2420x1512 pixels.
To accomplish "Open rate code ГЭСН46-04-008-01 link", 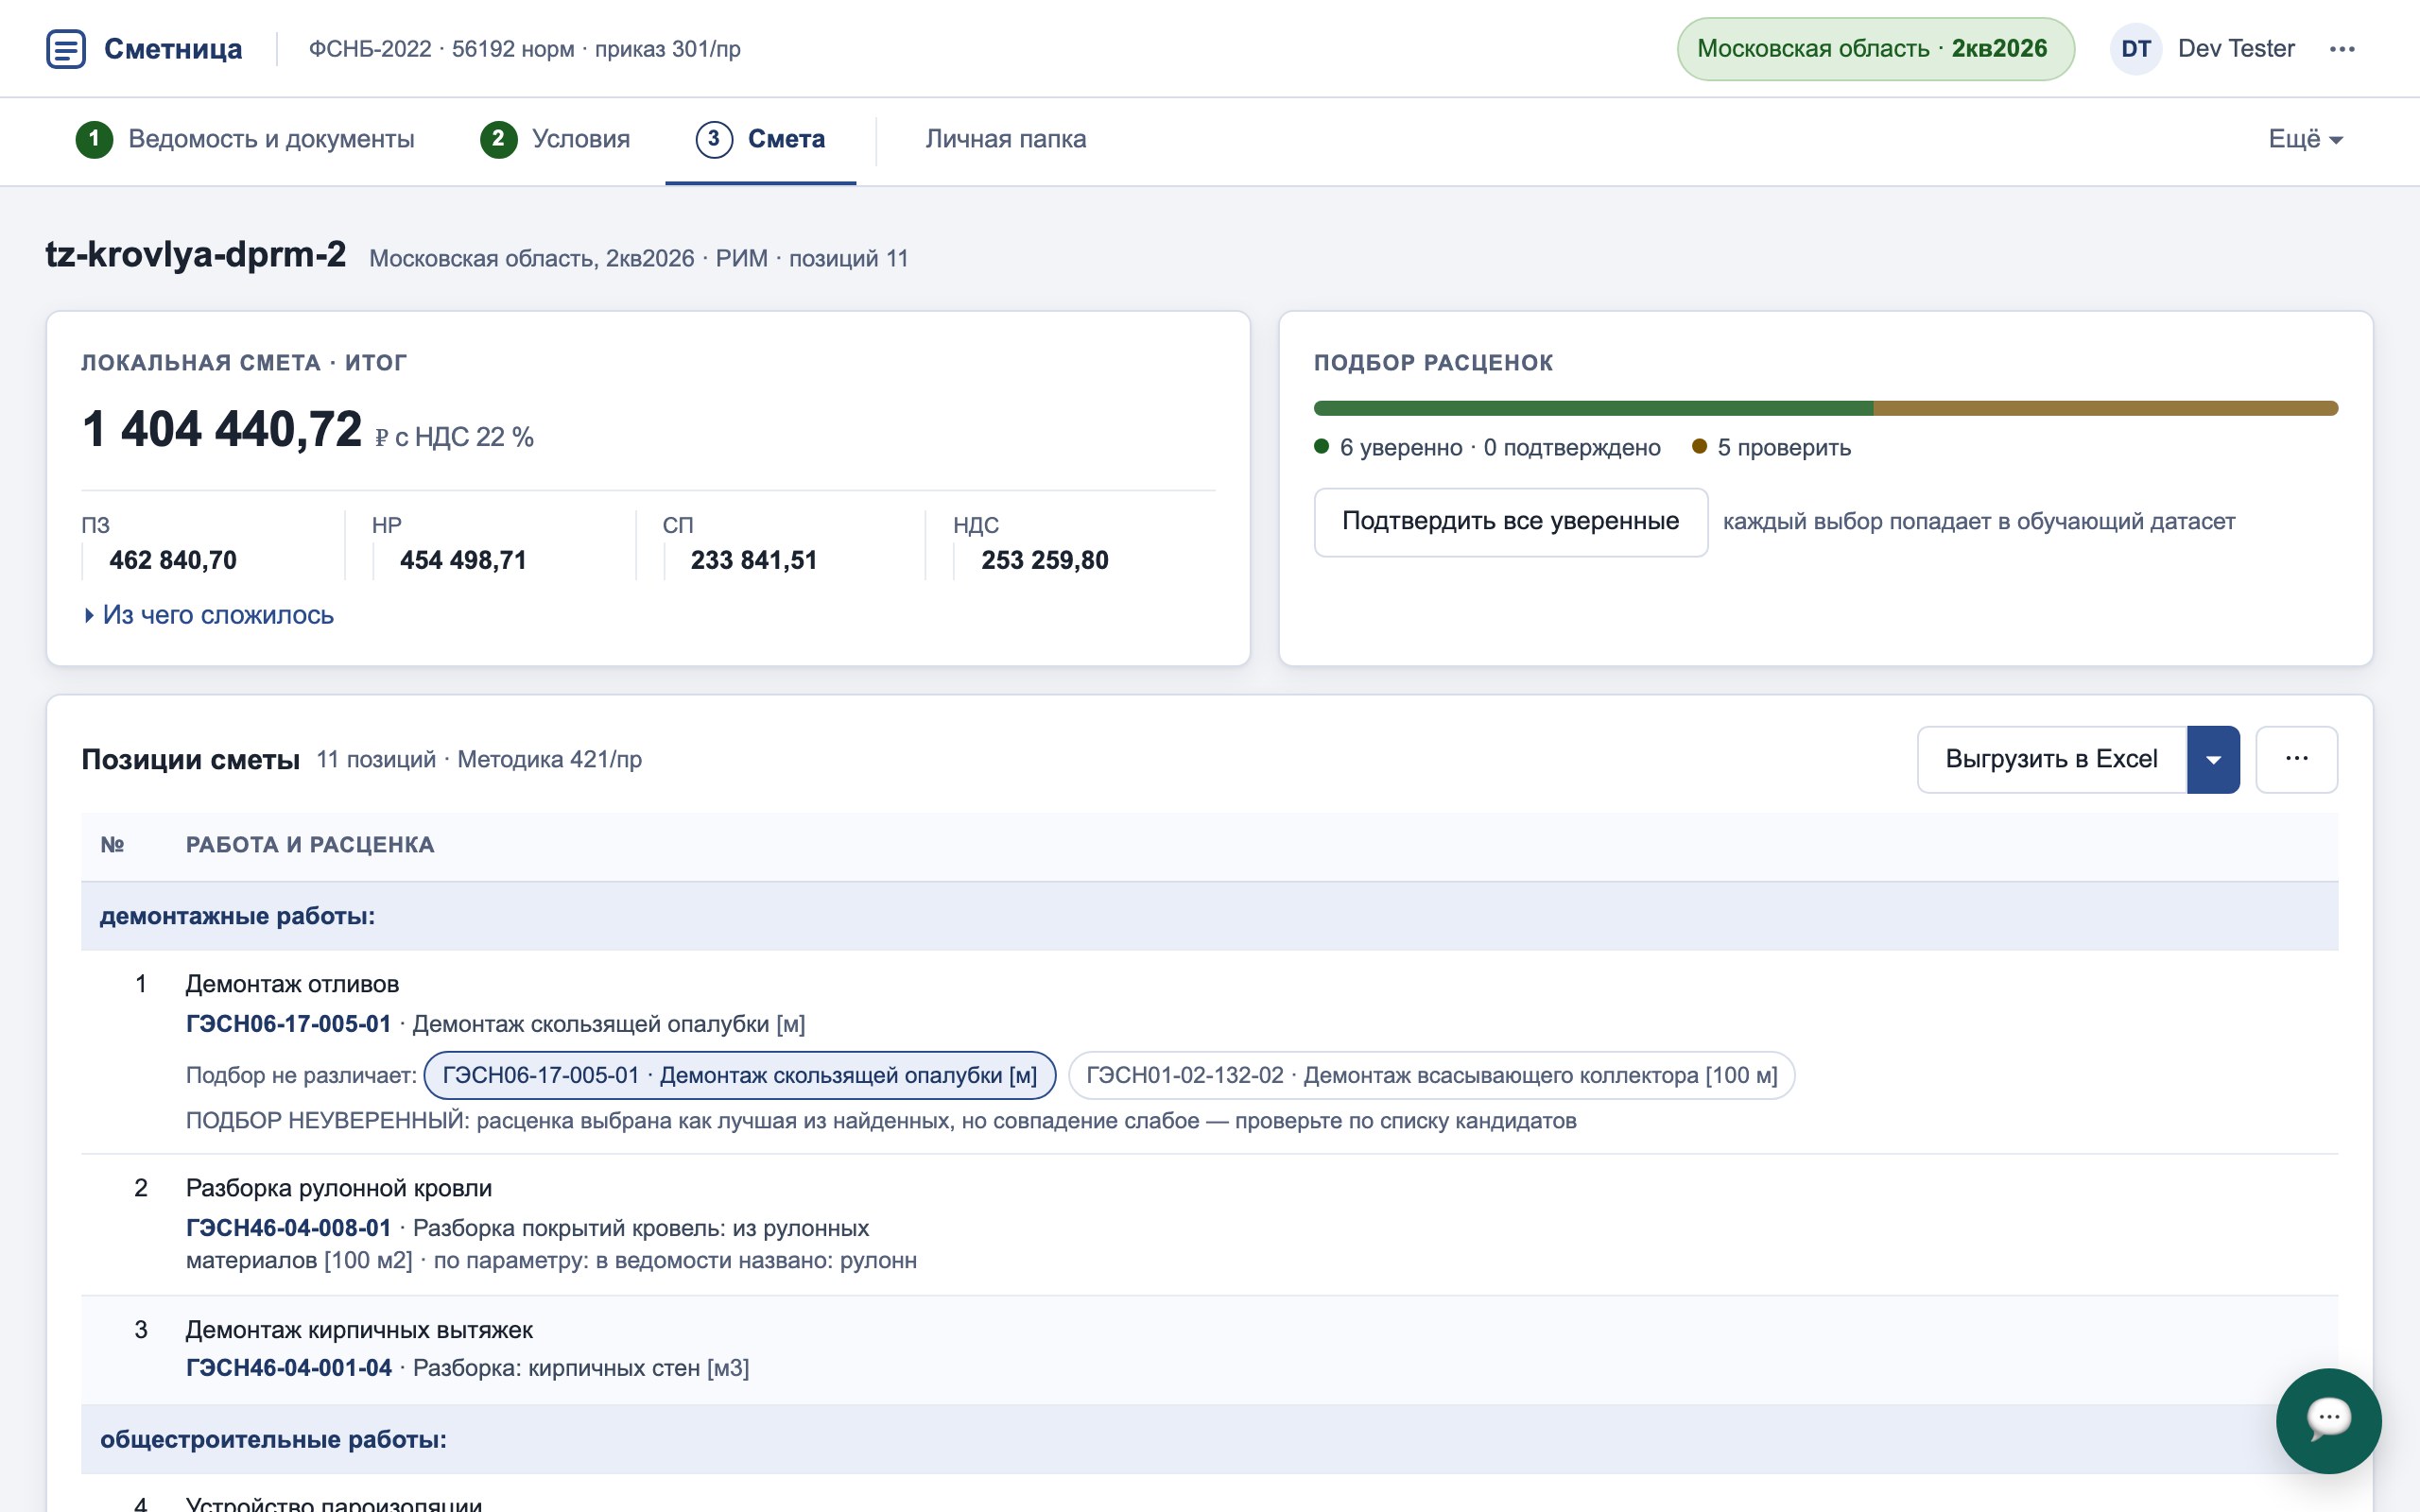I will click(288, 1228).
